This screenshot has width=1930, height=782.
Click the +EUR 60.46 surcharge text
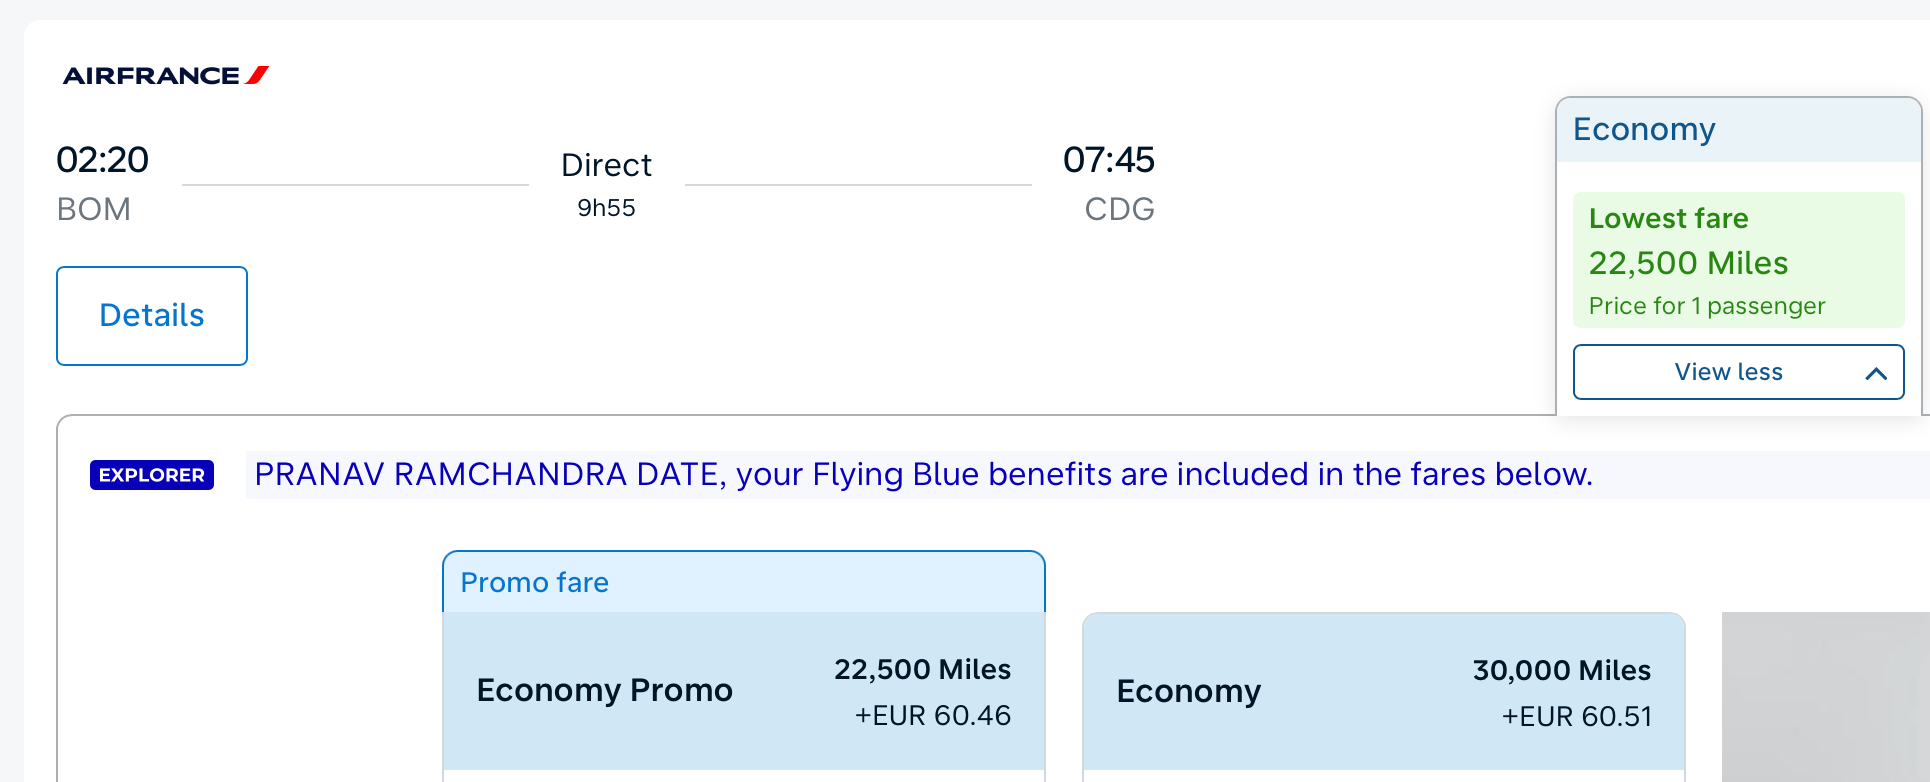pos(932,715)
